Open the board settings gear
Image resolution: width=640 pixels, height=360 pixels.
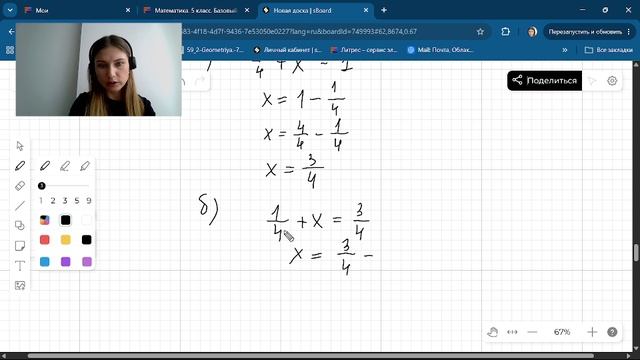[x=612, y=81]
